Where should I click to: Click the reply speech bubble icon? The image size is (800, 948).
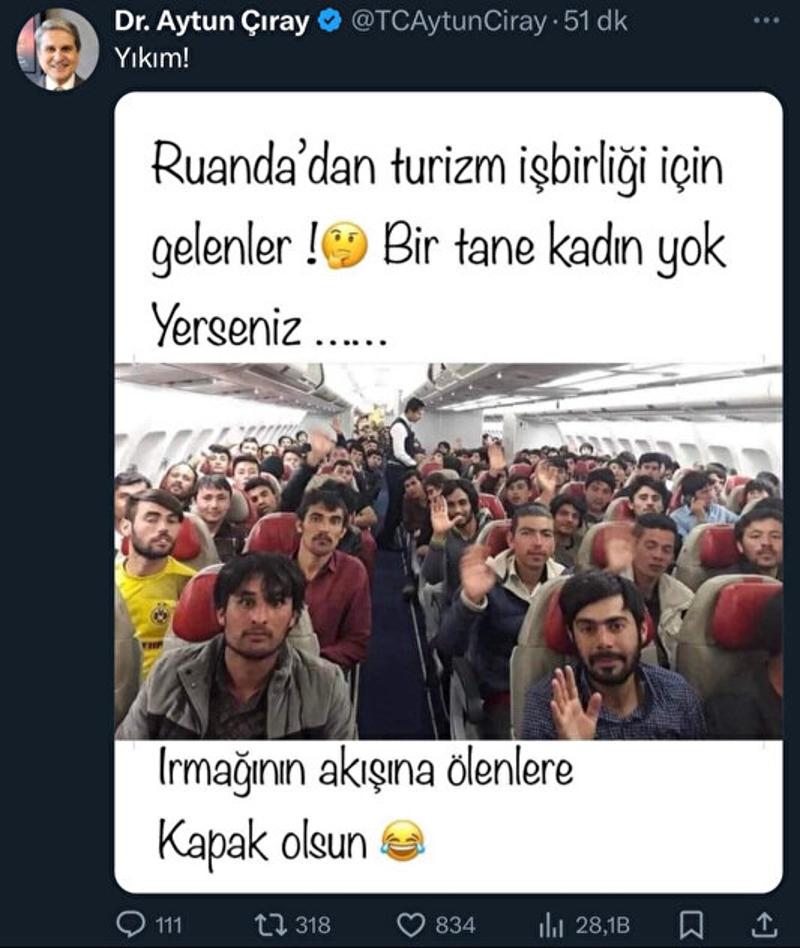[x=131, y=924]
